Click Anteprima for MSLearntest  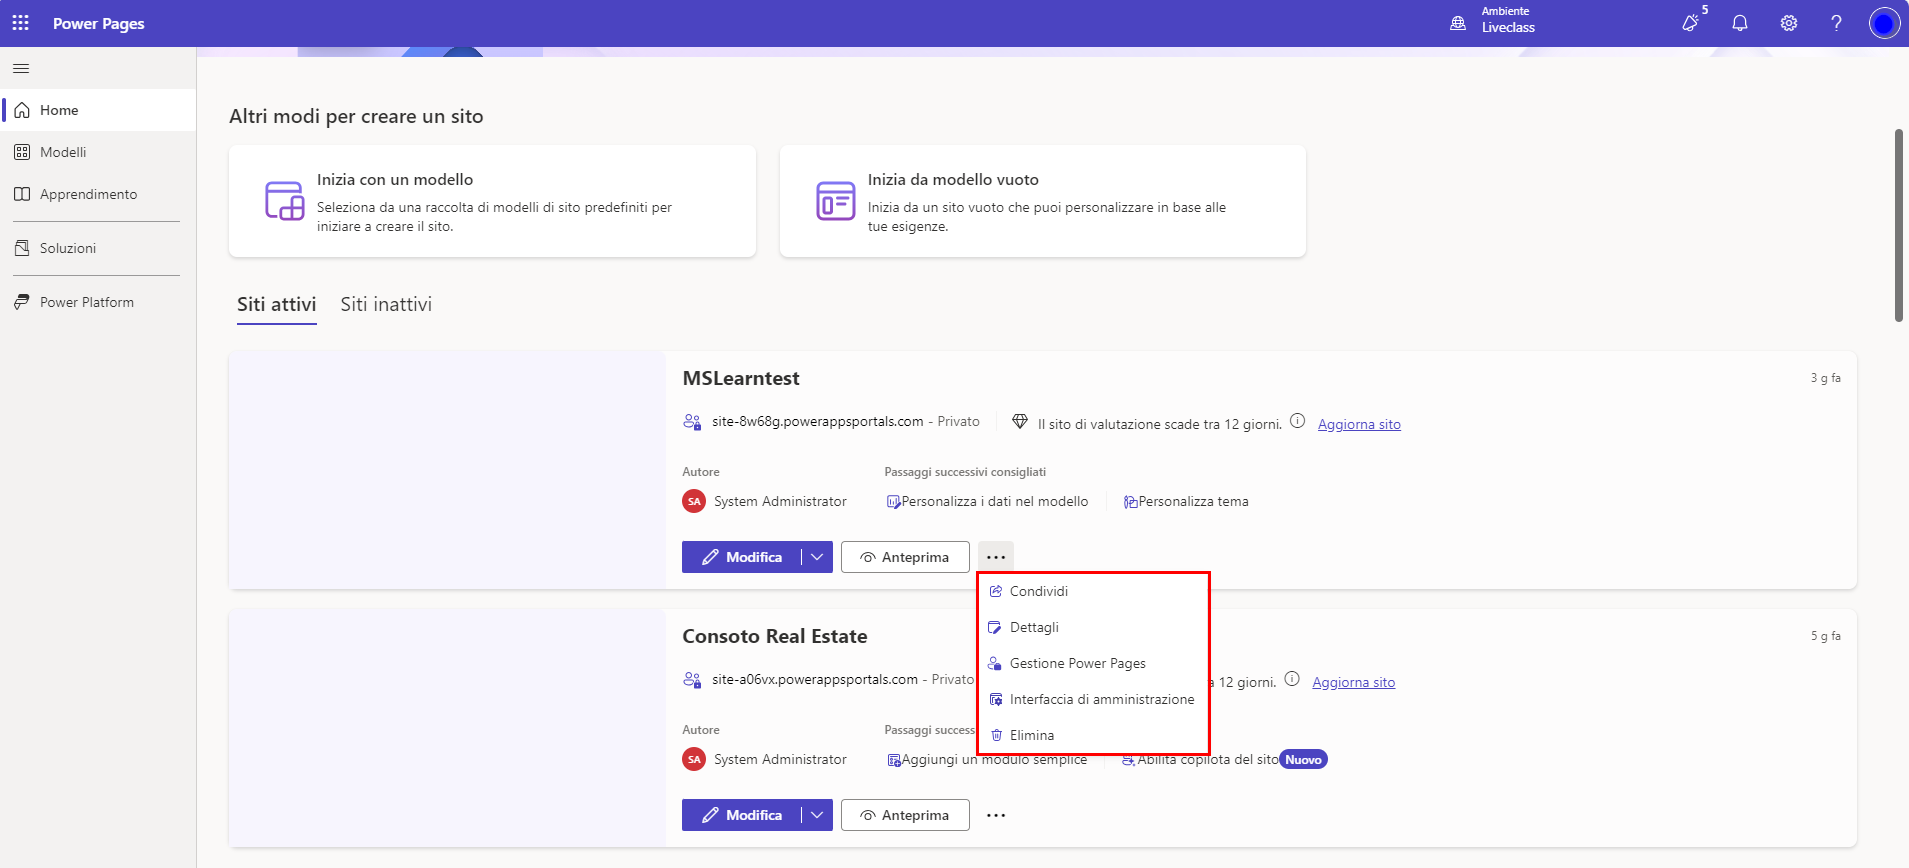tap(905, 557)
